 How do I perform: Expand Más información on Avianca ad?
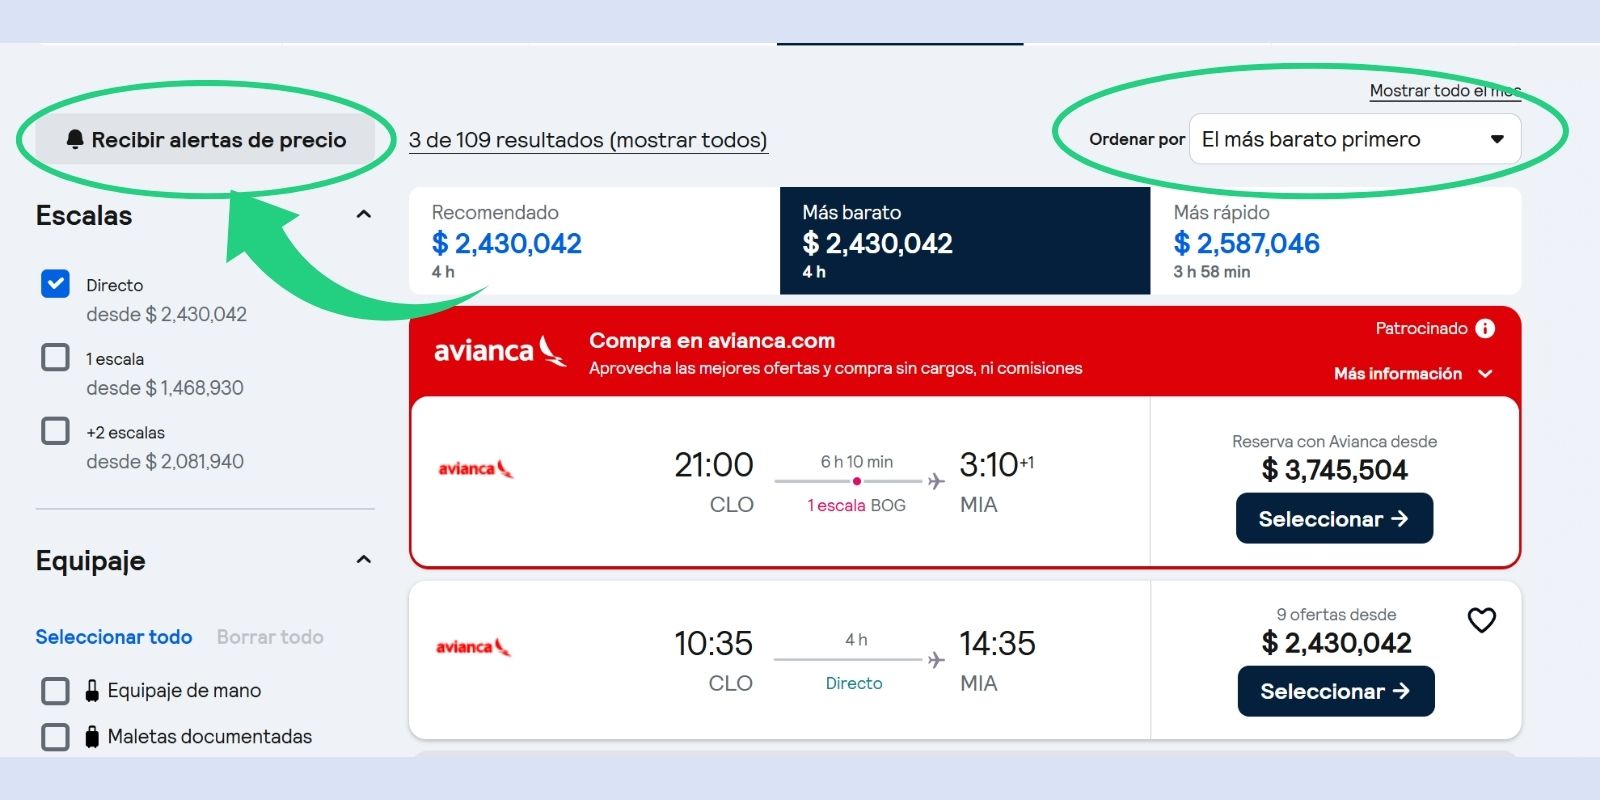(1413, 373)
